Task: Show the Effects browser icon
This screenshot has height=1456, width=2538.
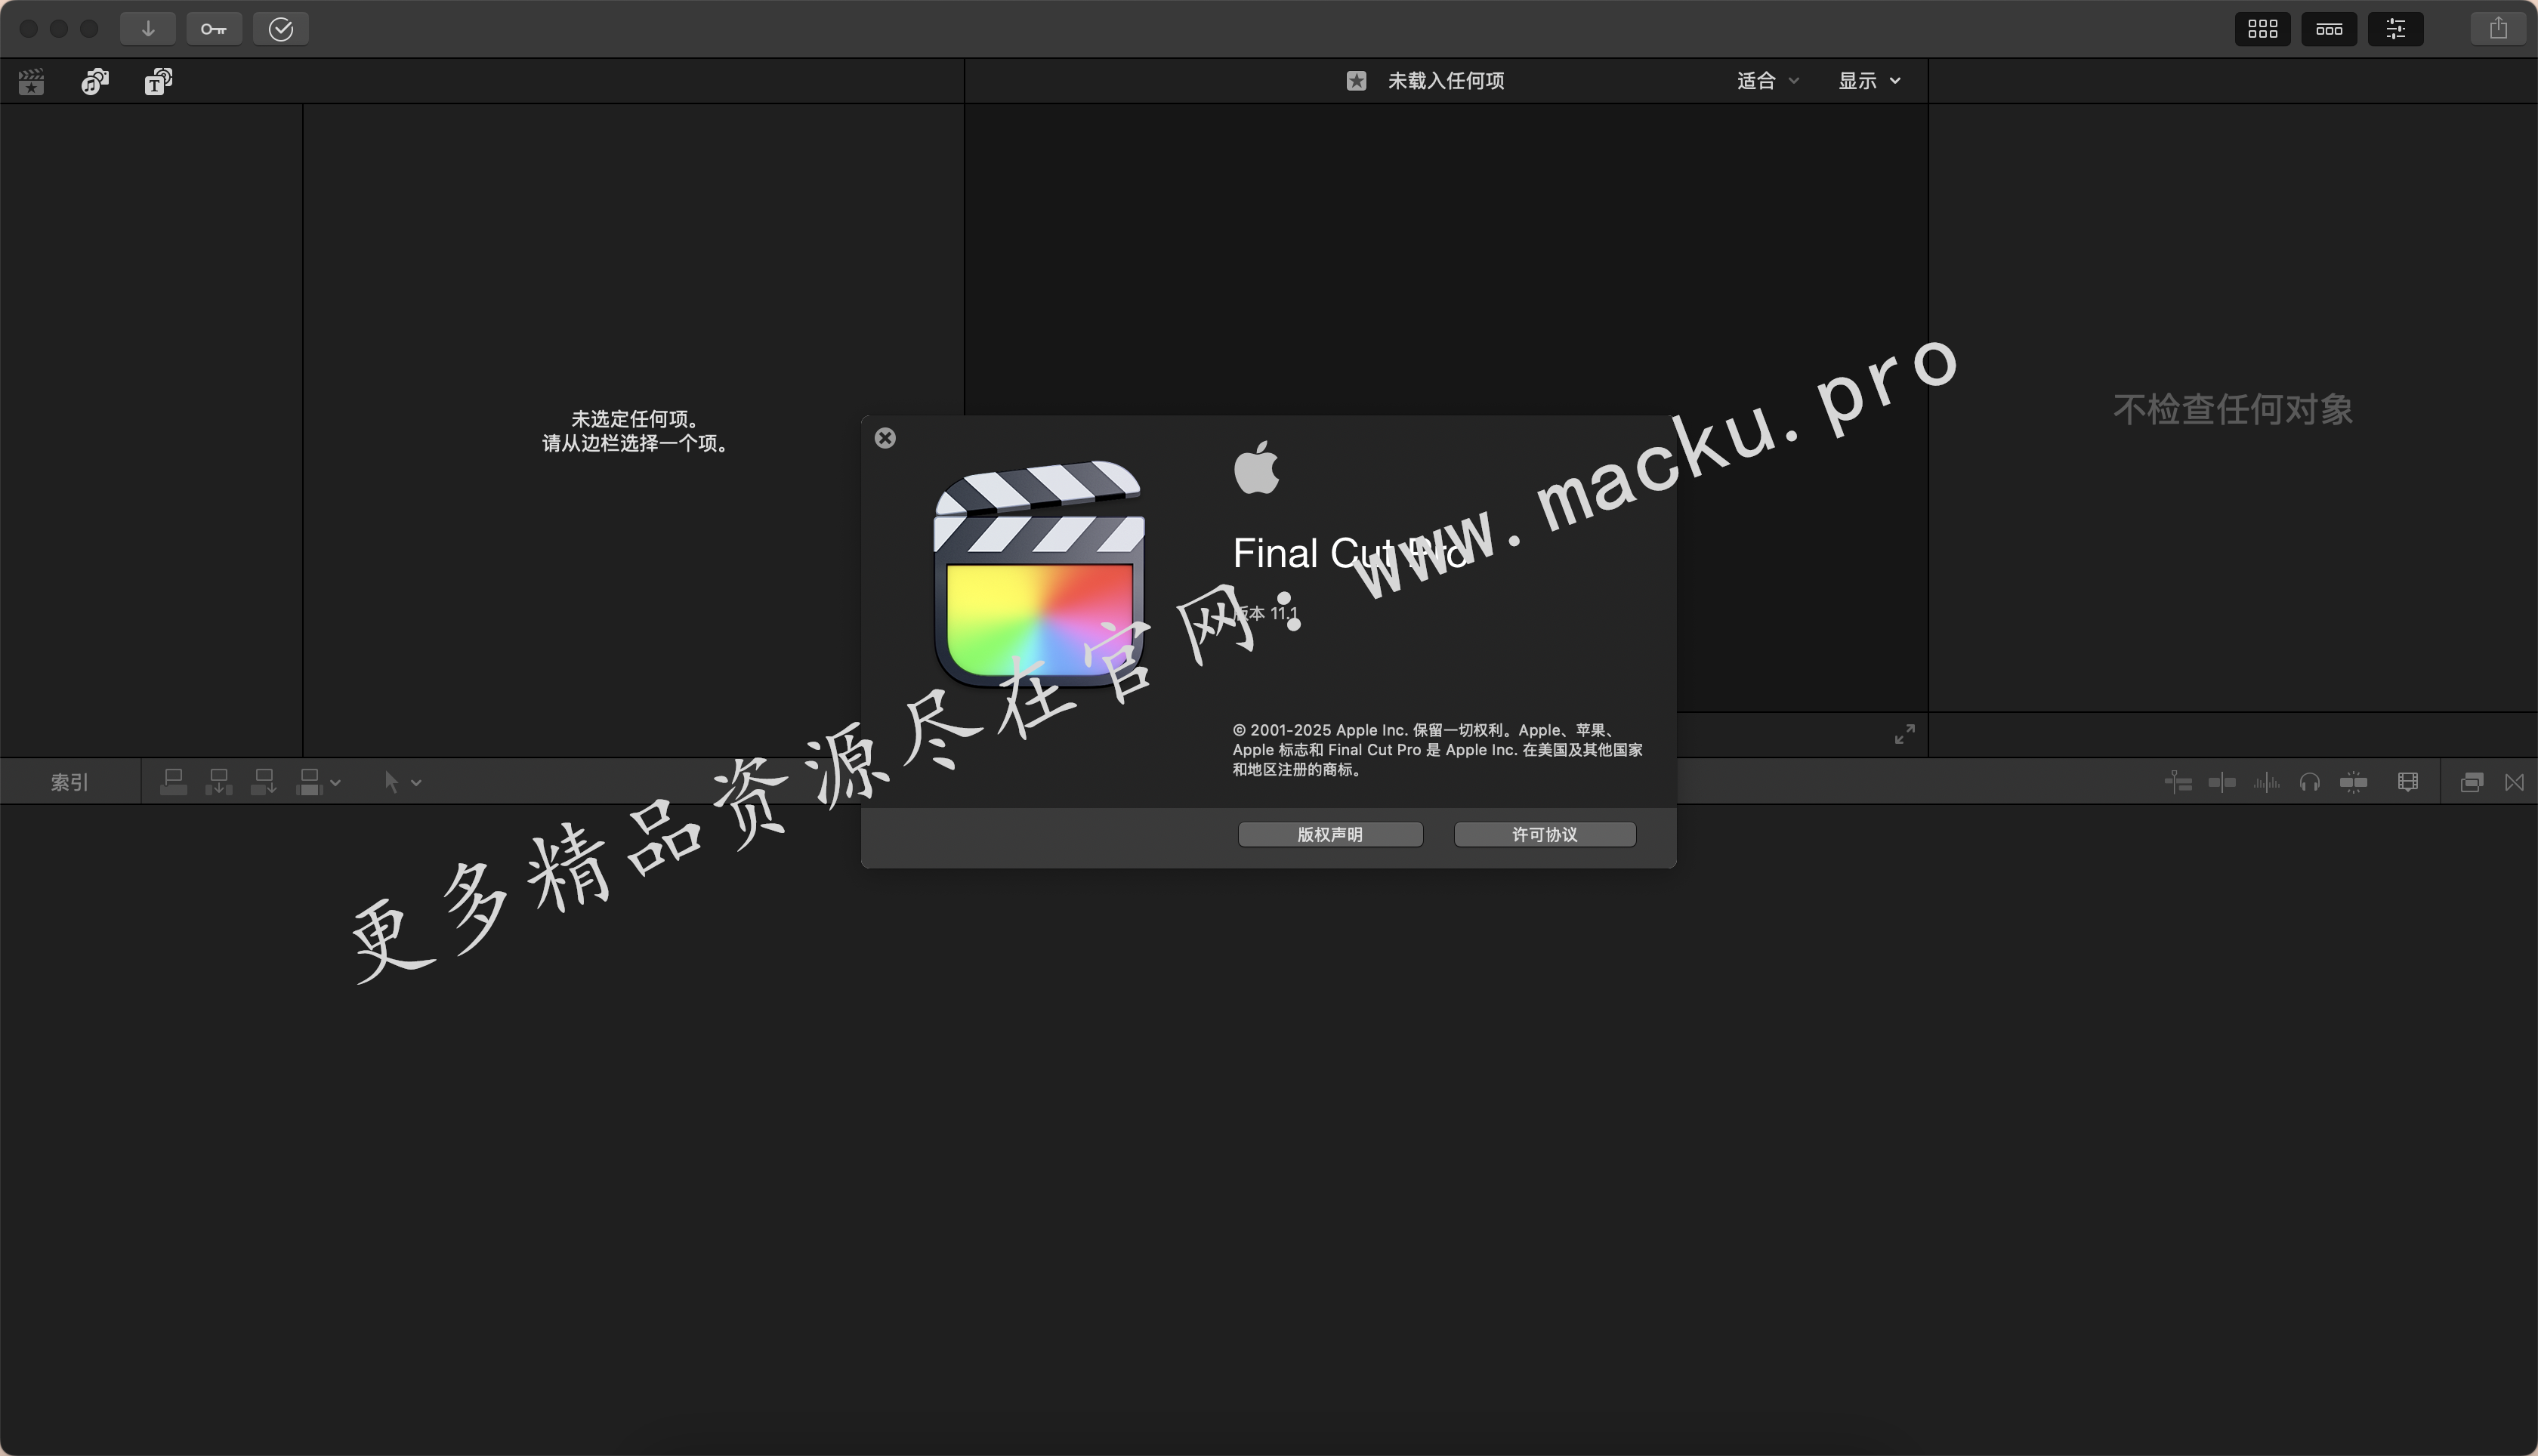Action: click(x=2471, y=782)
